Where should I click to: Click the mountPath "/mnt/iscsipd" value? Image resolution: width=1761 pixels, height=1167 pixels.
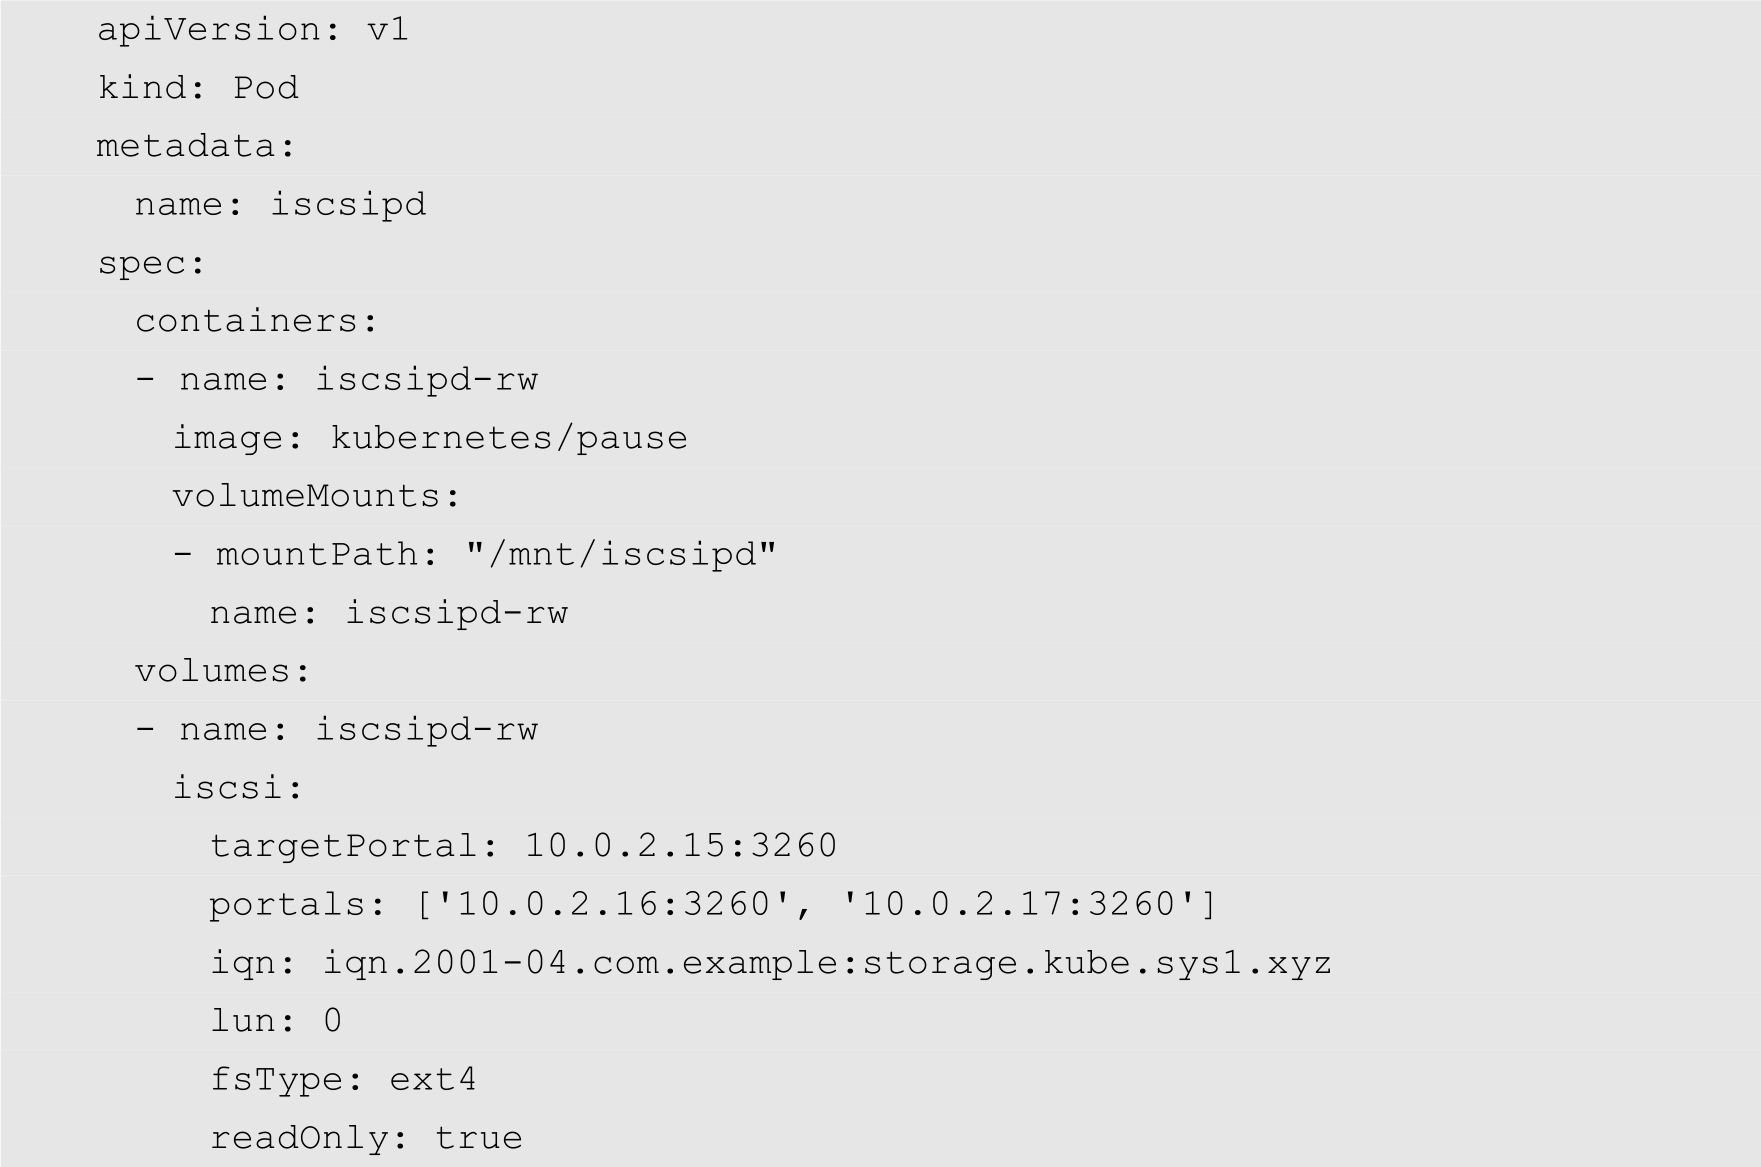click(621, 554)
